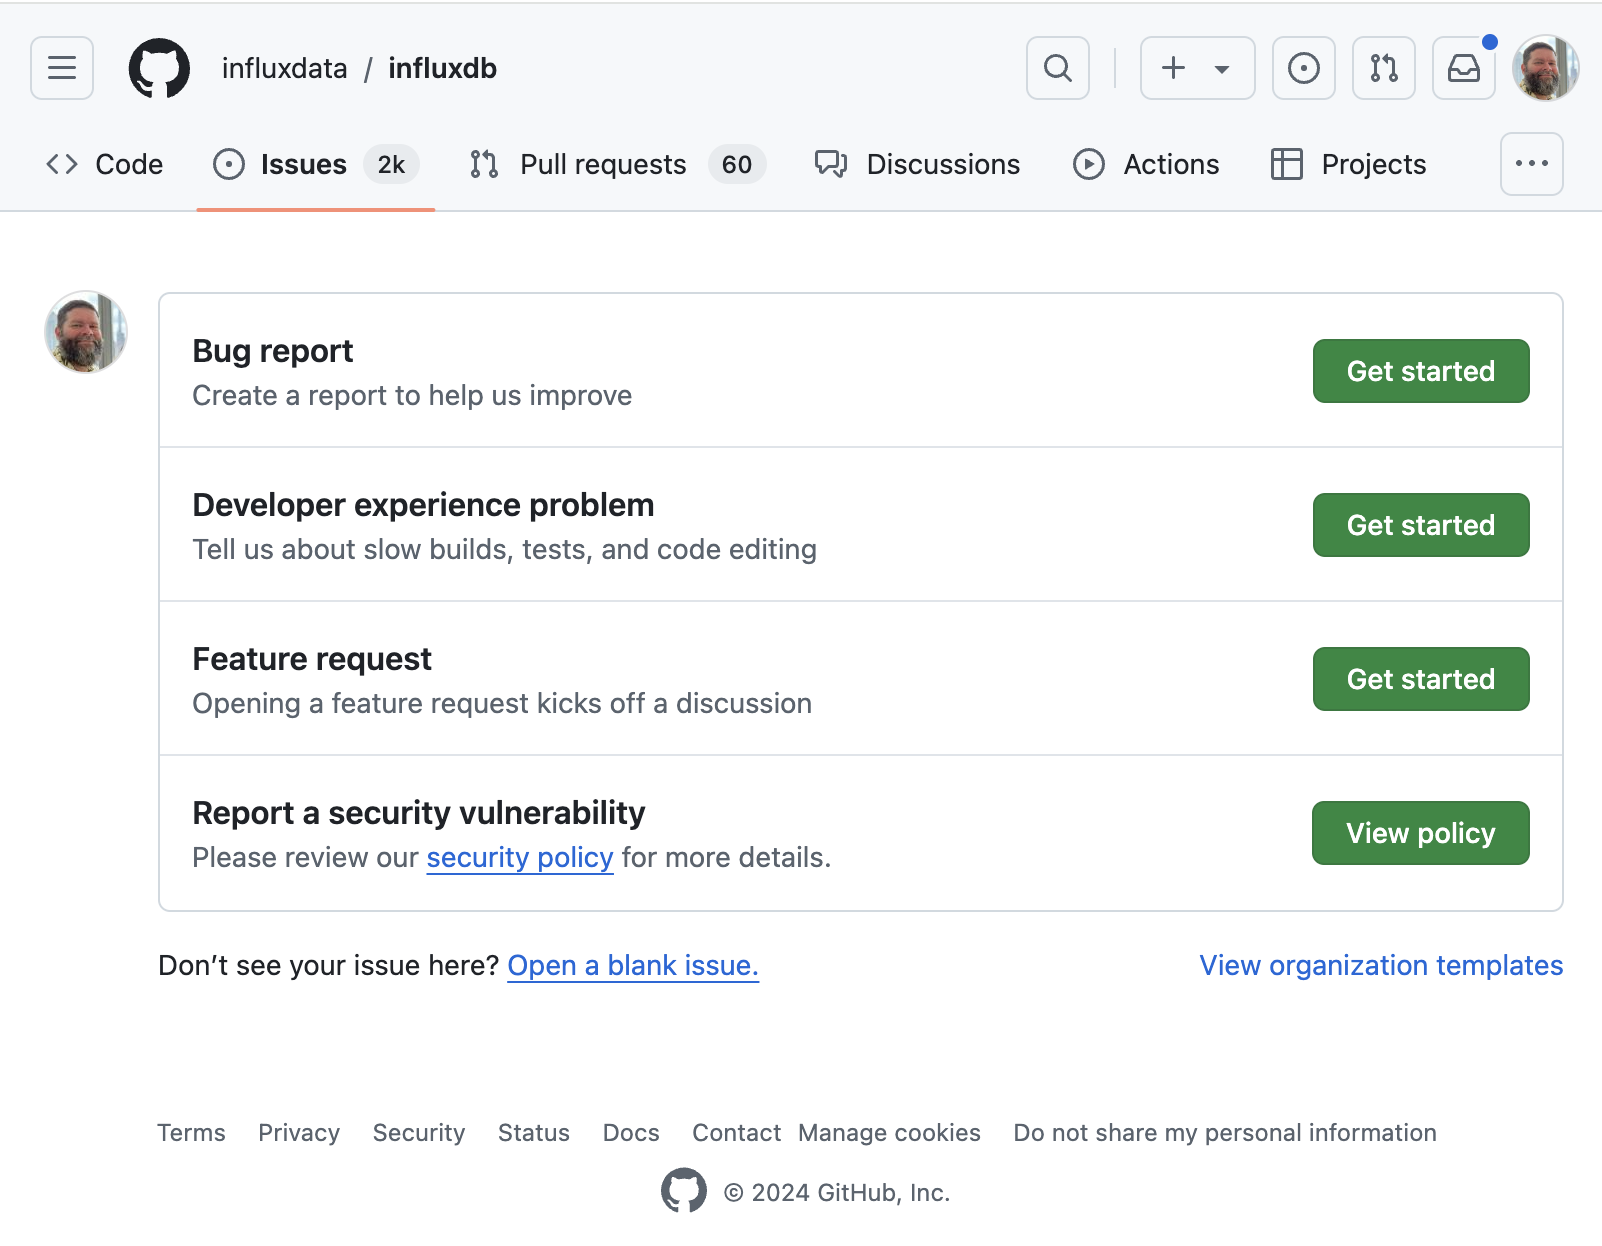Click View policy for security vulnerabilities

click(x=1420, y=832)
